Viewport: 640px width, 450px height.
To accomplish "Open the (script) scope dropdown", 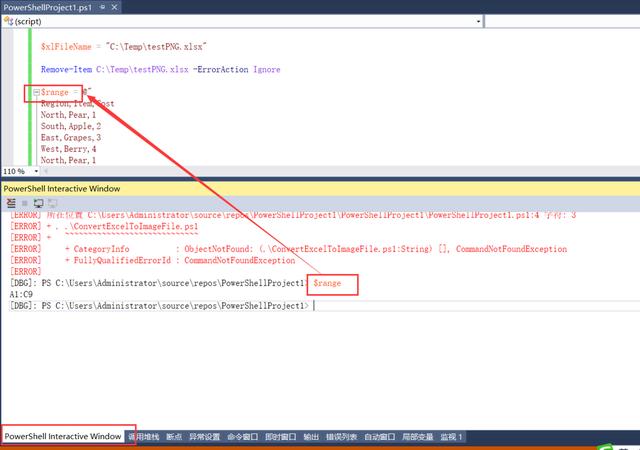I will pyautogui.click(x=478, y=21).
